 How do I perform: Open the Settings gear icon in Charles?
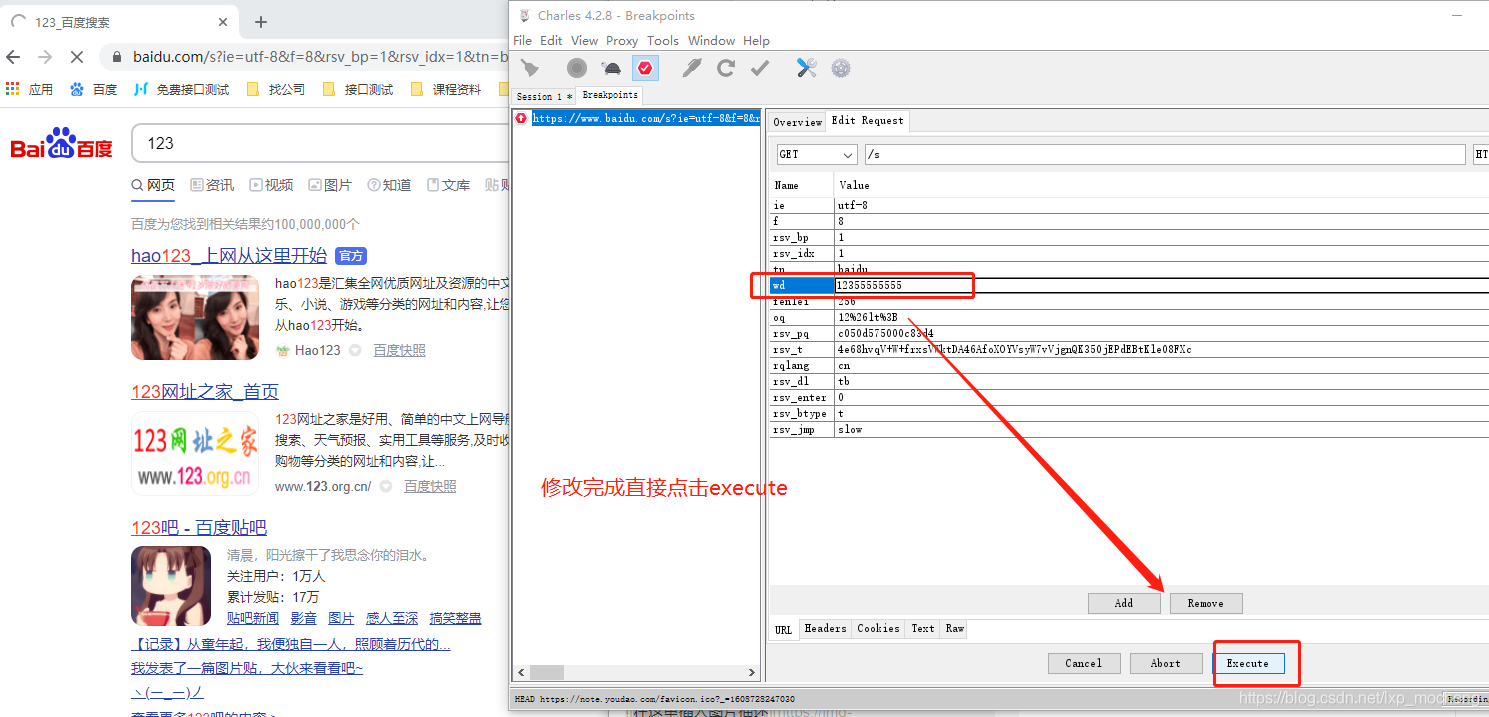tap(841, 68)
